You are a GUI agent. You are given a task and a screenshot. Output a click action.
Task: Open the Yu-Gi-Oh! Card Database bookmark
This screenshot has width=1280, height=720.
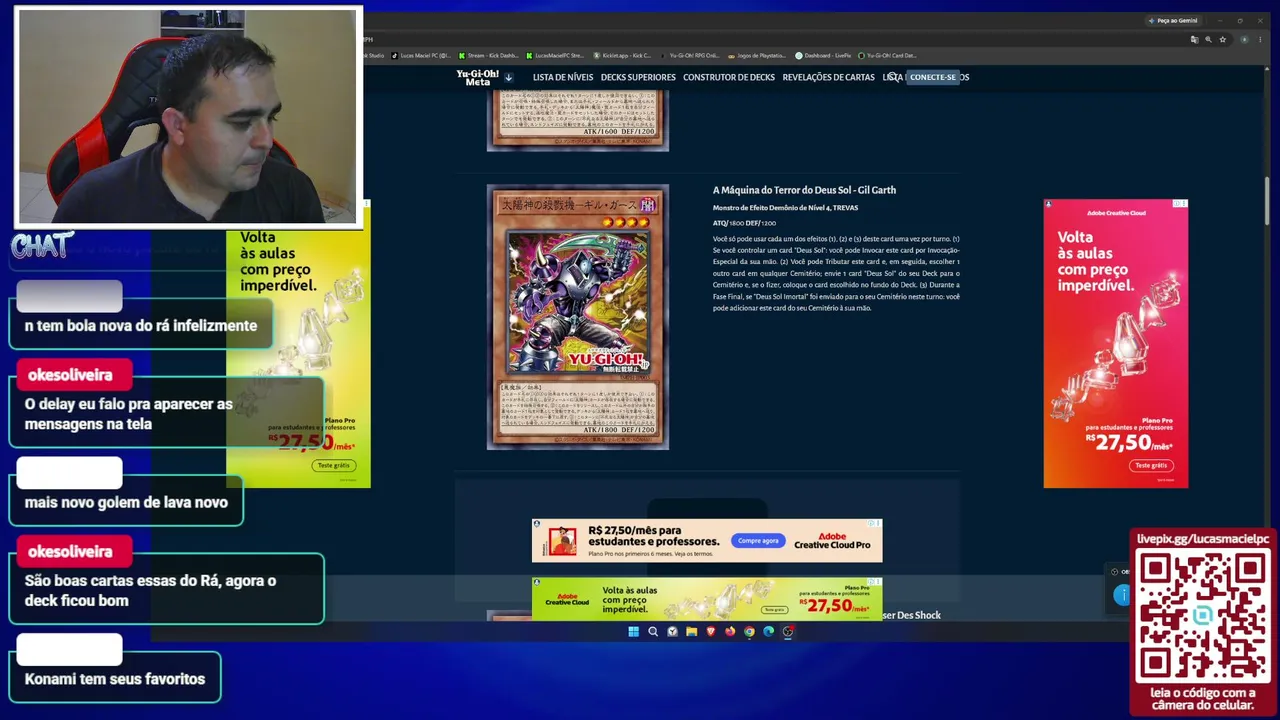coord(888,55)
